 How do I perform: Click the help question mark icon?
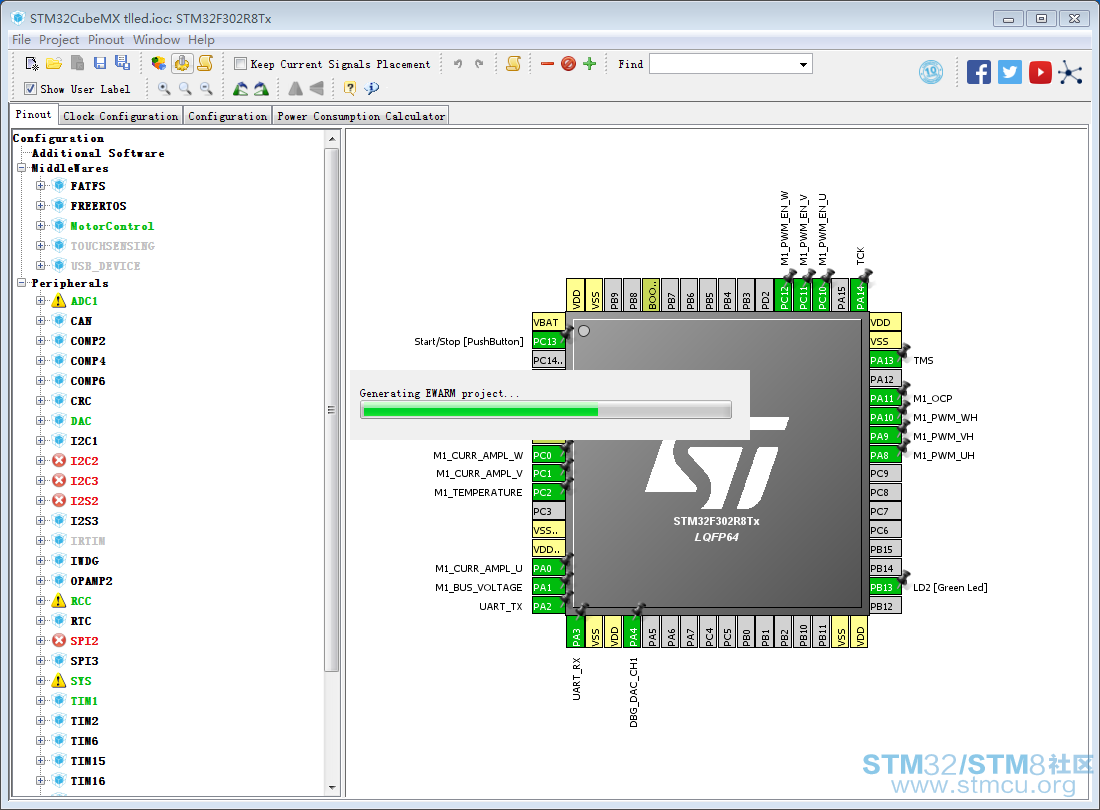point(349,88)
